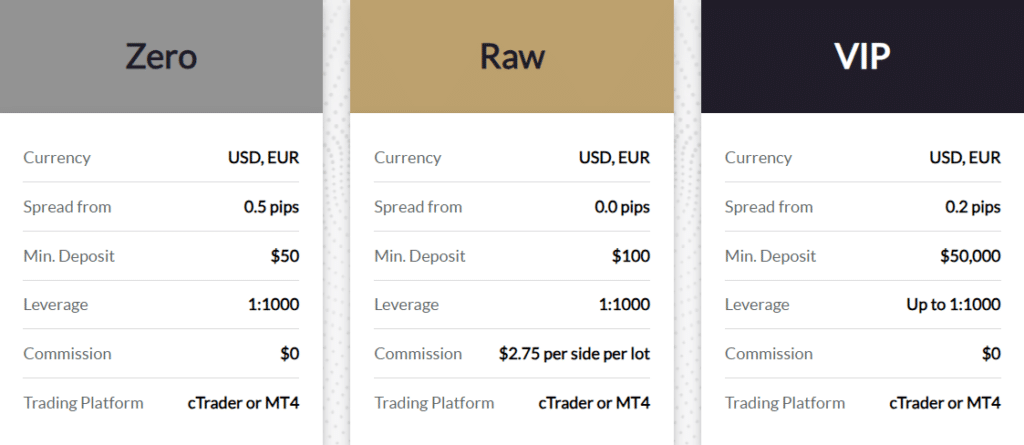
Task: Click Raw account's 0.0 pips spread value
Action: pos(622,207)
